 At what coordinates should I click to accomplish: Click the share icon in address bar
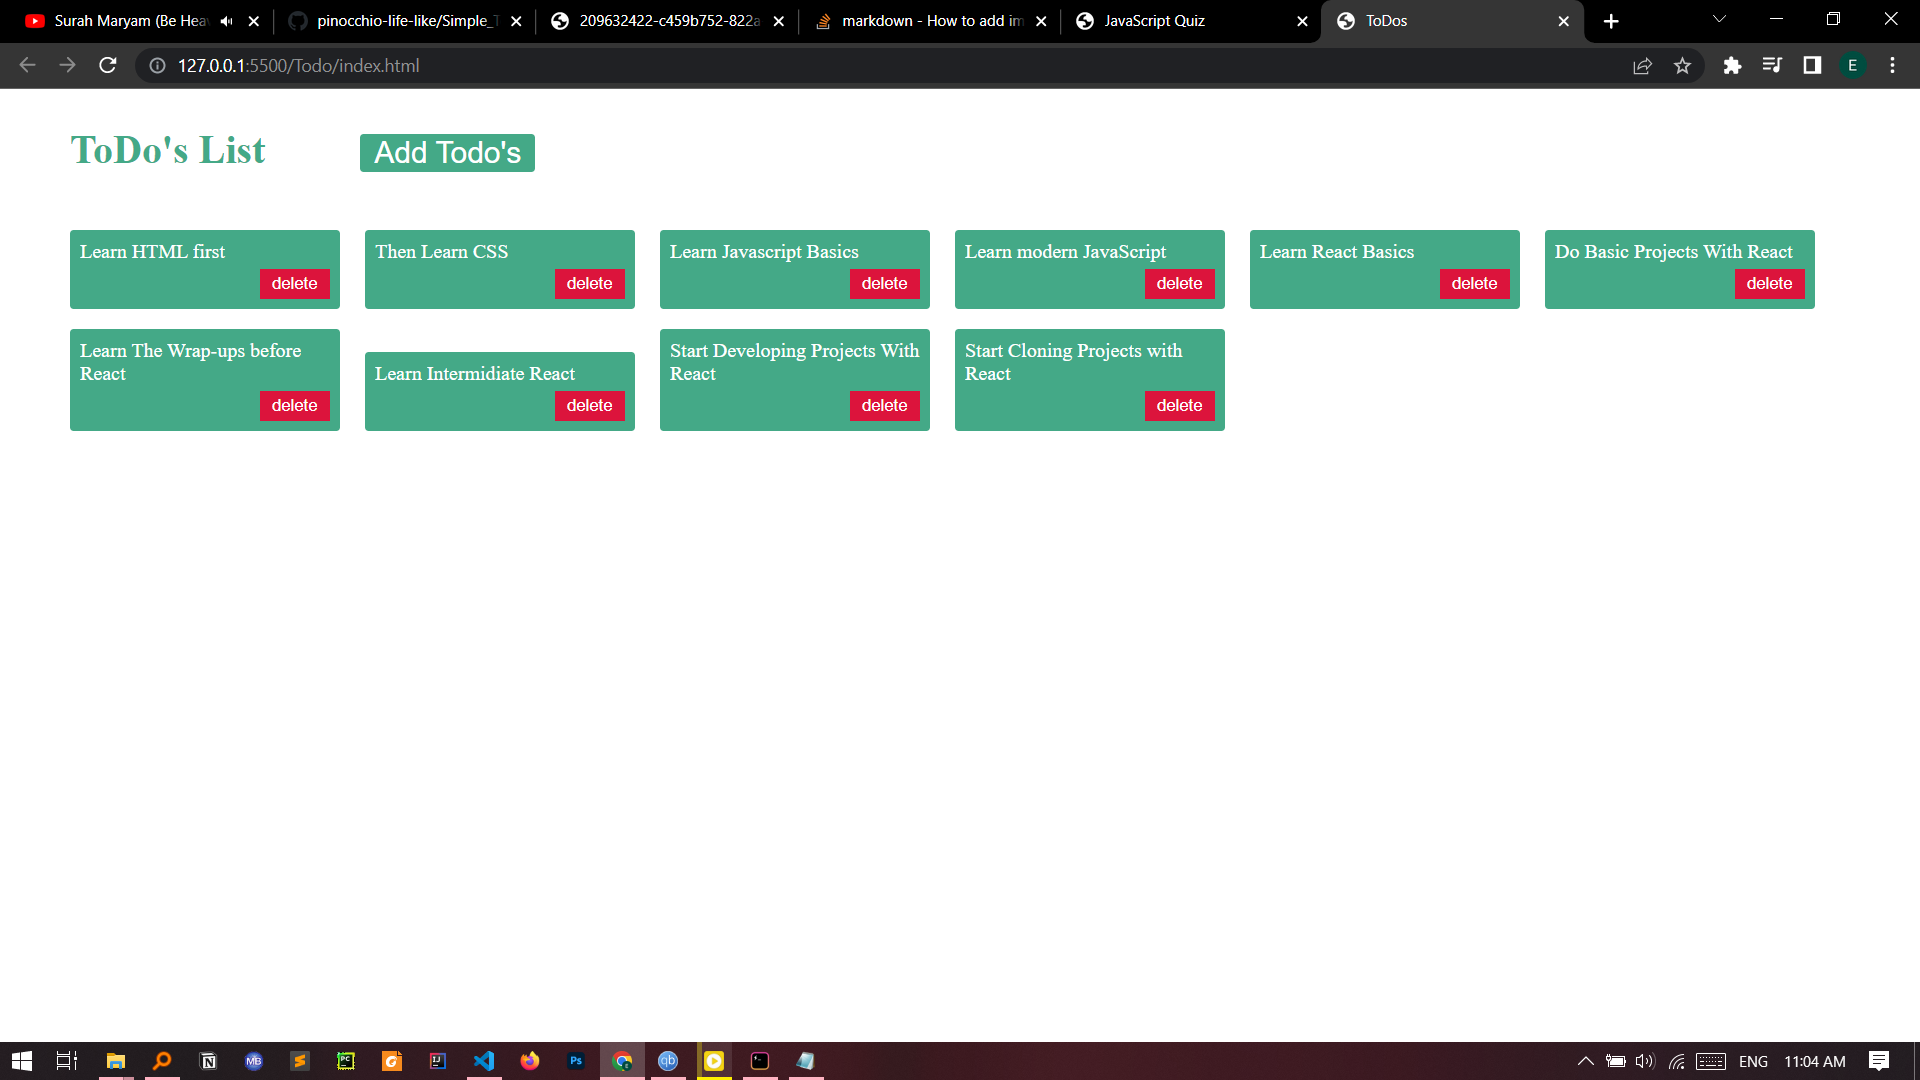(1643, 65)
